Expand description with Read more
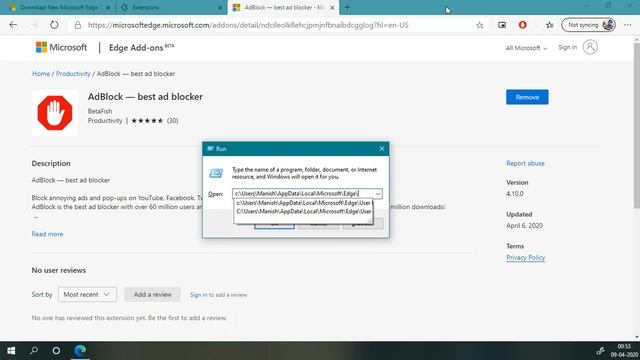640x360 pixels. (47, 234)
